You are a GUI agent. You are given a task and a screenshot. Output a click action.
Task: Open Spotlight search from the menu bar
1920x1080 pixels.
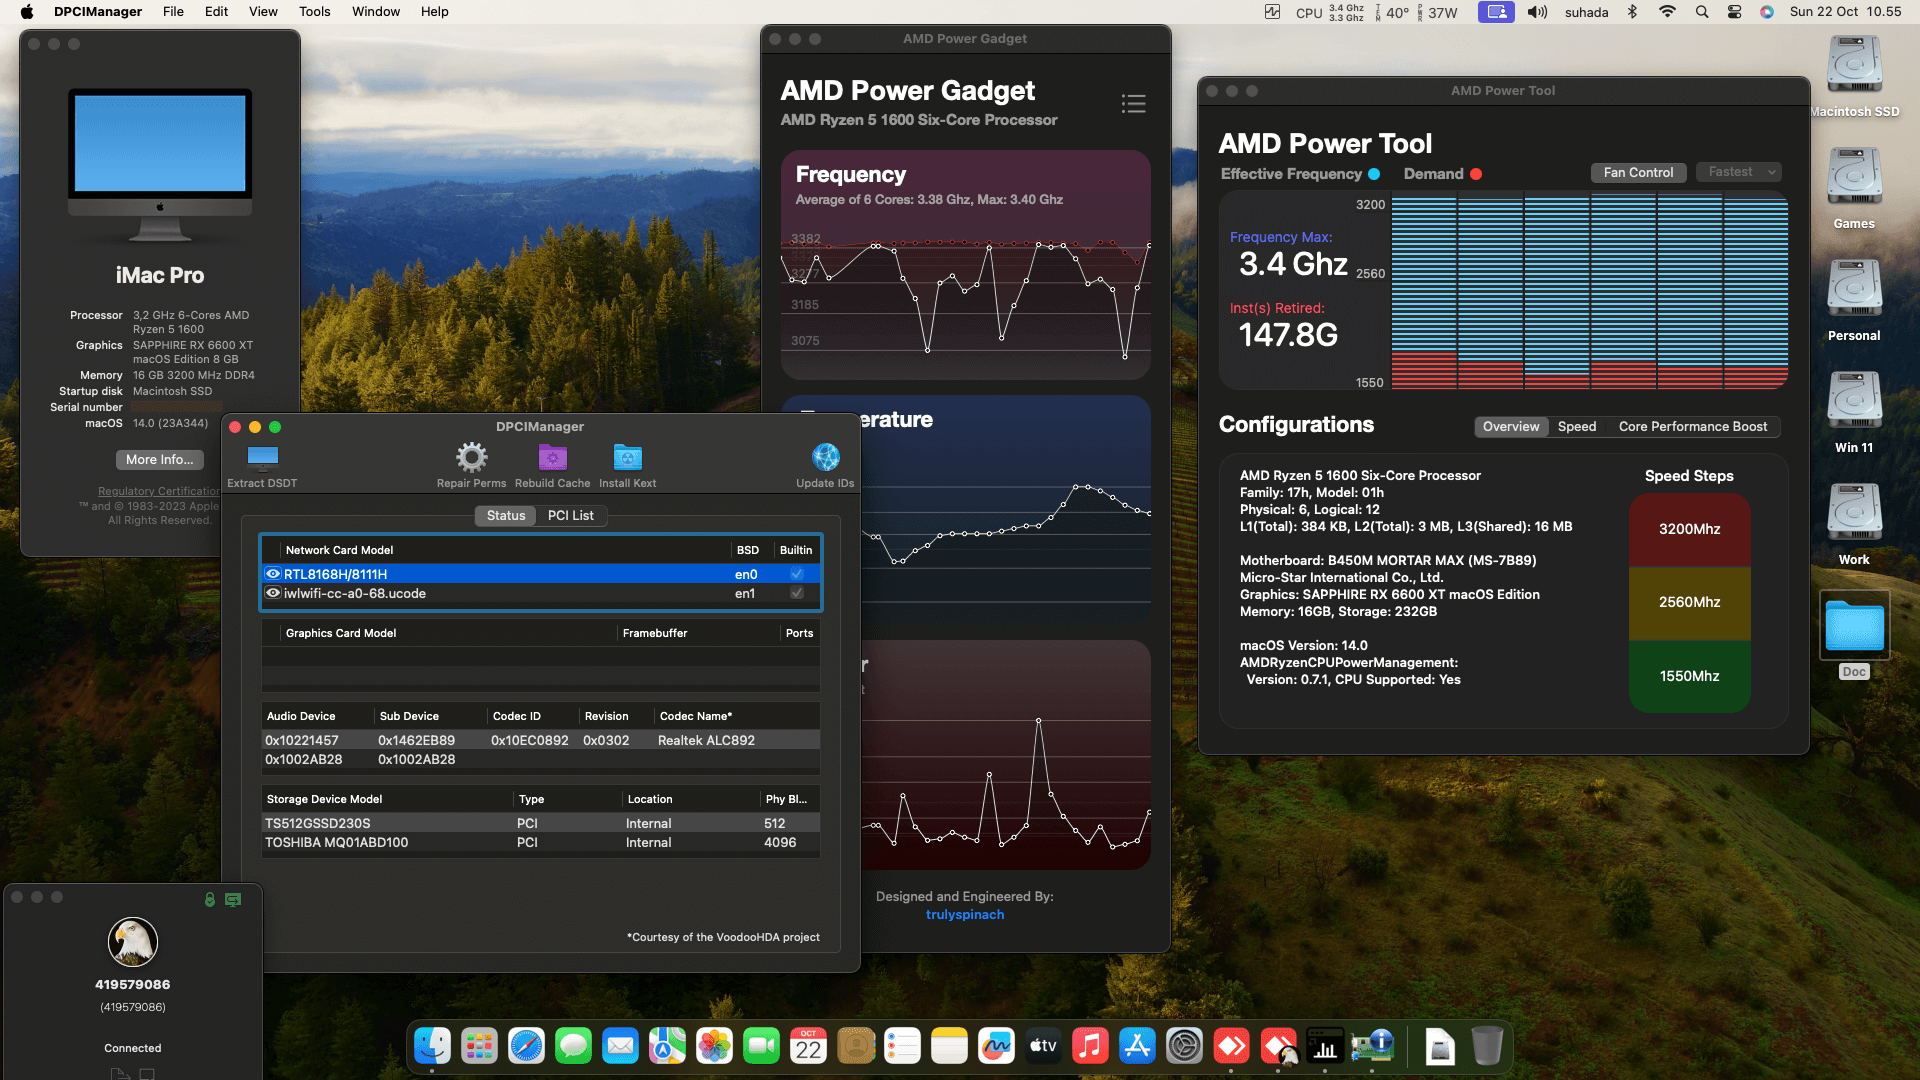tap(1701, 12)
